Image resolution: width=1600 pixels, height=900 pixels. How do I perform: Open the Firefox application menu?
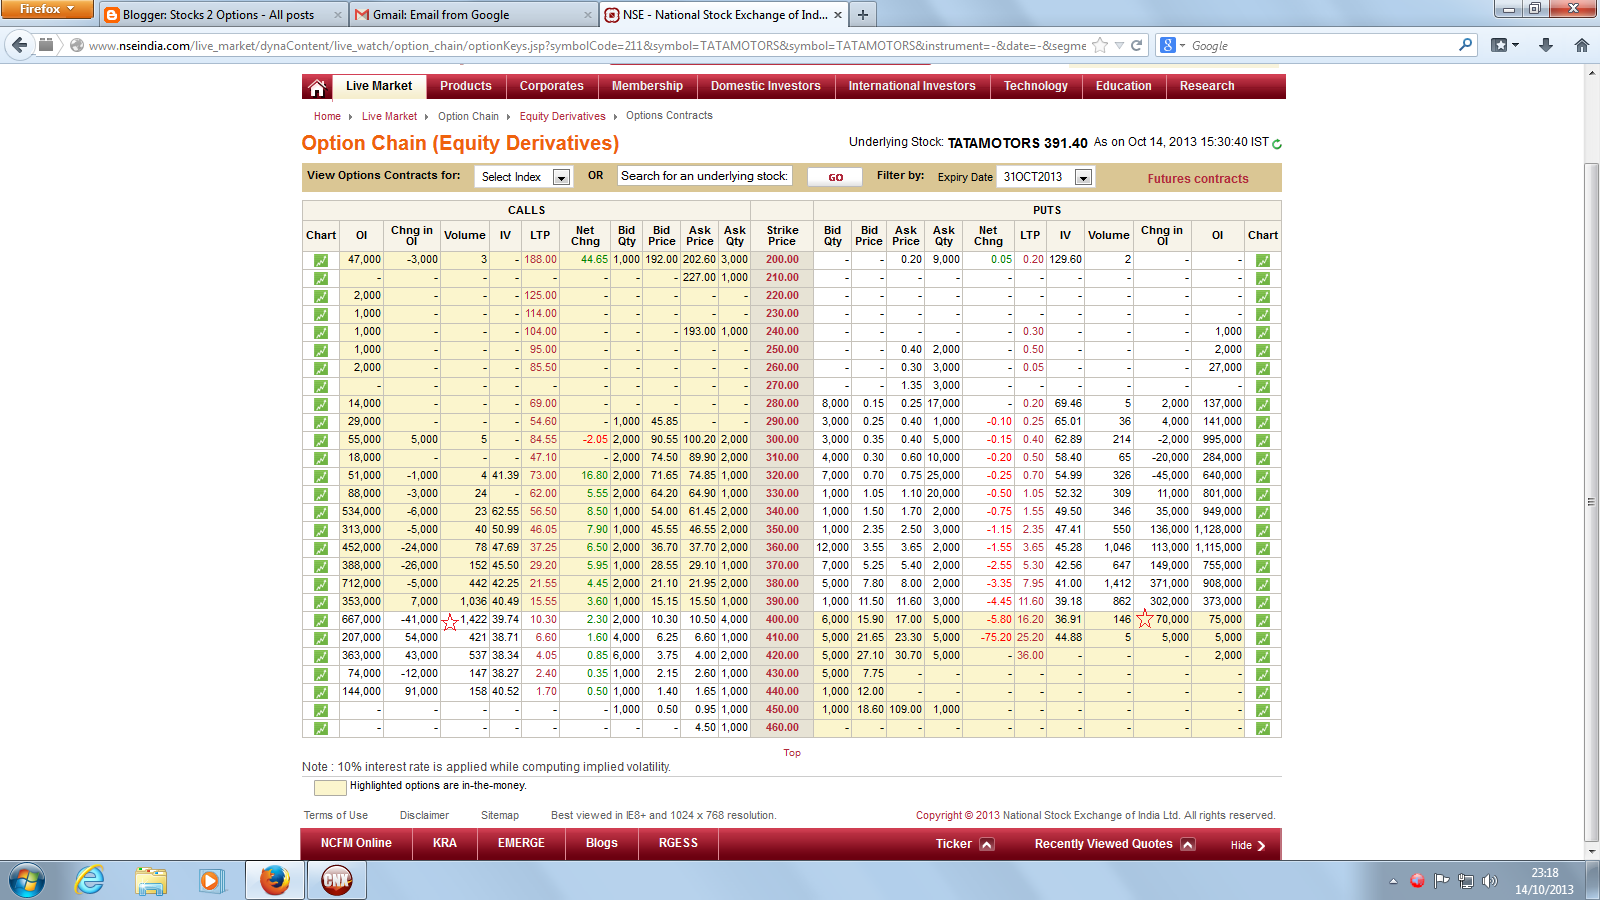(x=46, y=9)
